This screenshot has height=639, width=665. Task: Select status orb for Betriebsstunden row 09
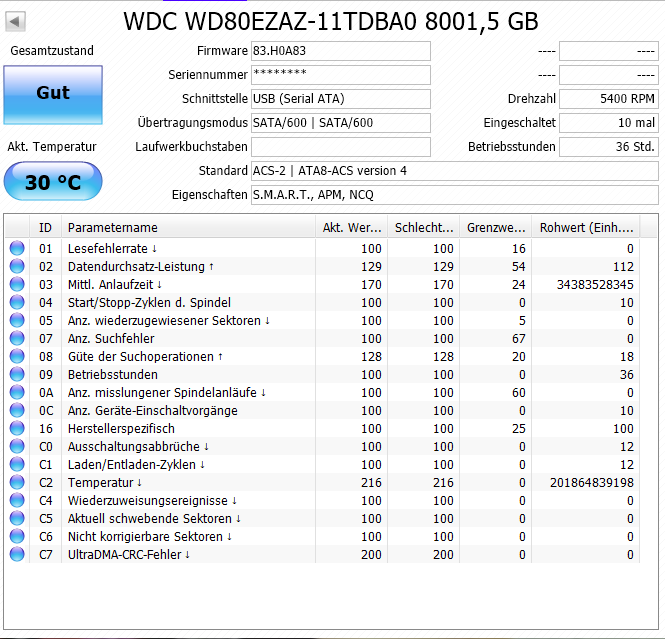[17, 374]
